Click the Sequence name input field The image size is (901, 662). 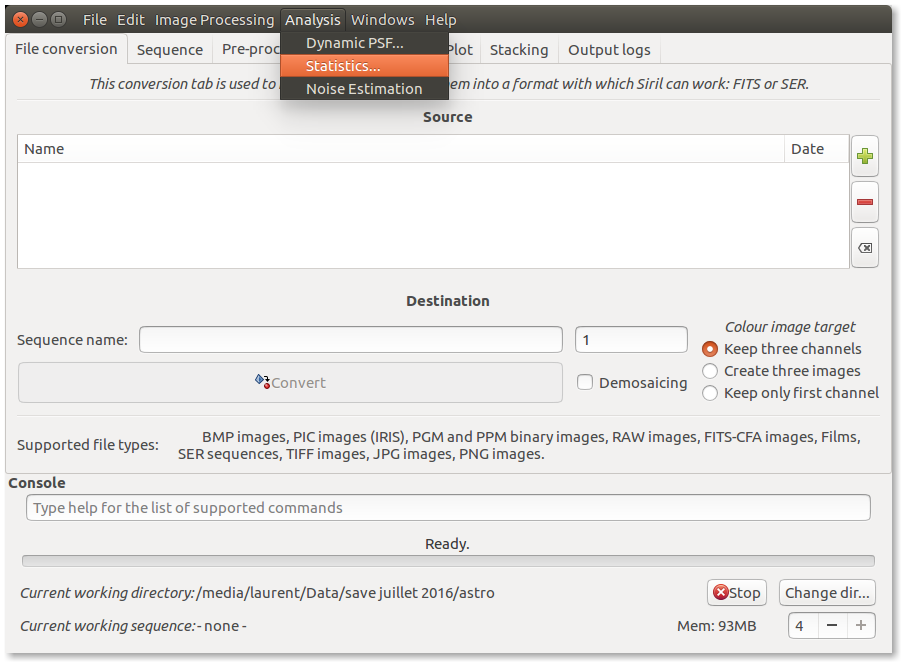click(350, 340)
